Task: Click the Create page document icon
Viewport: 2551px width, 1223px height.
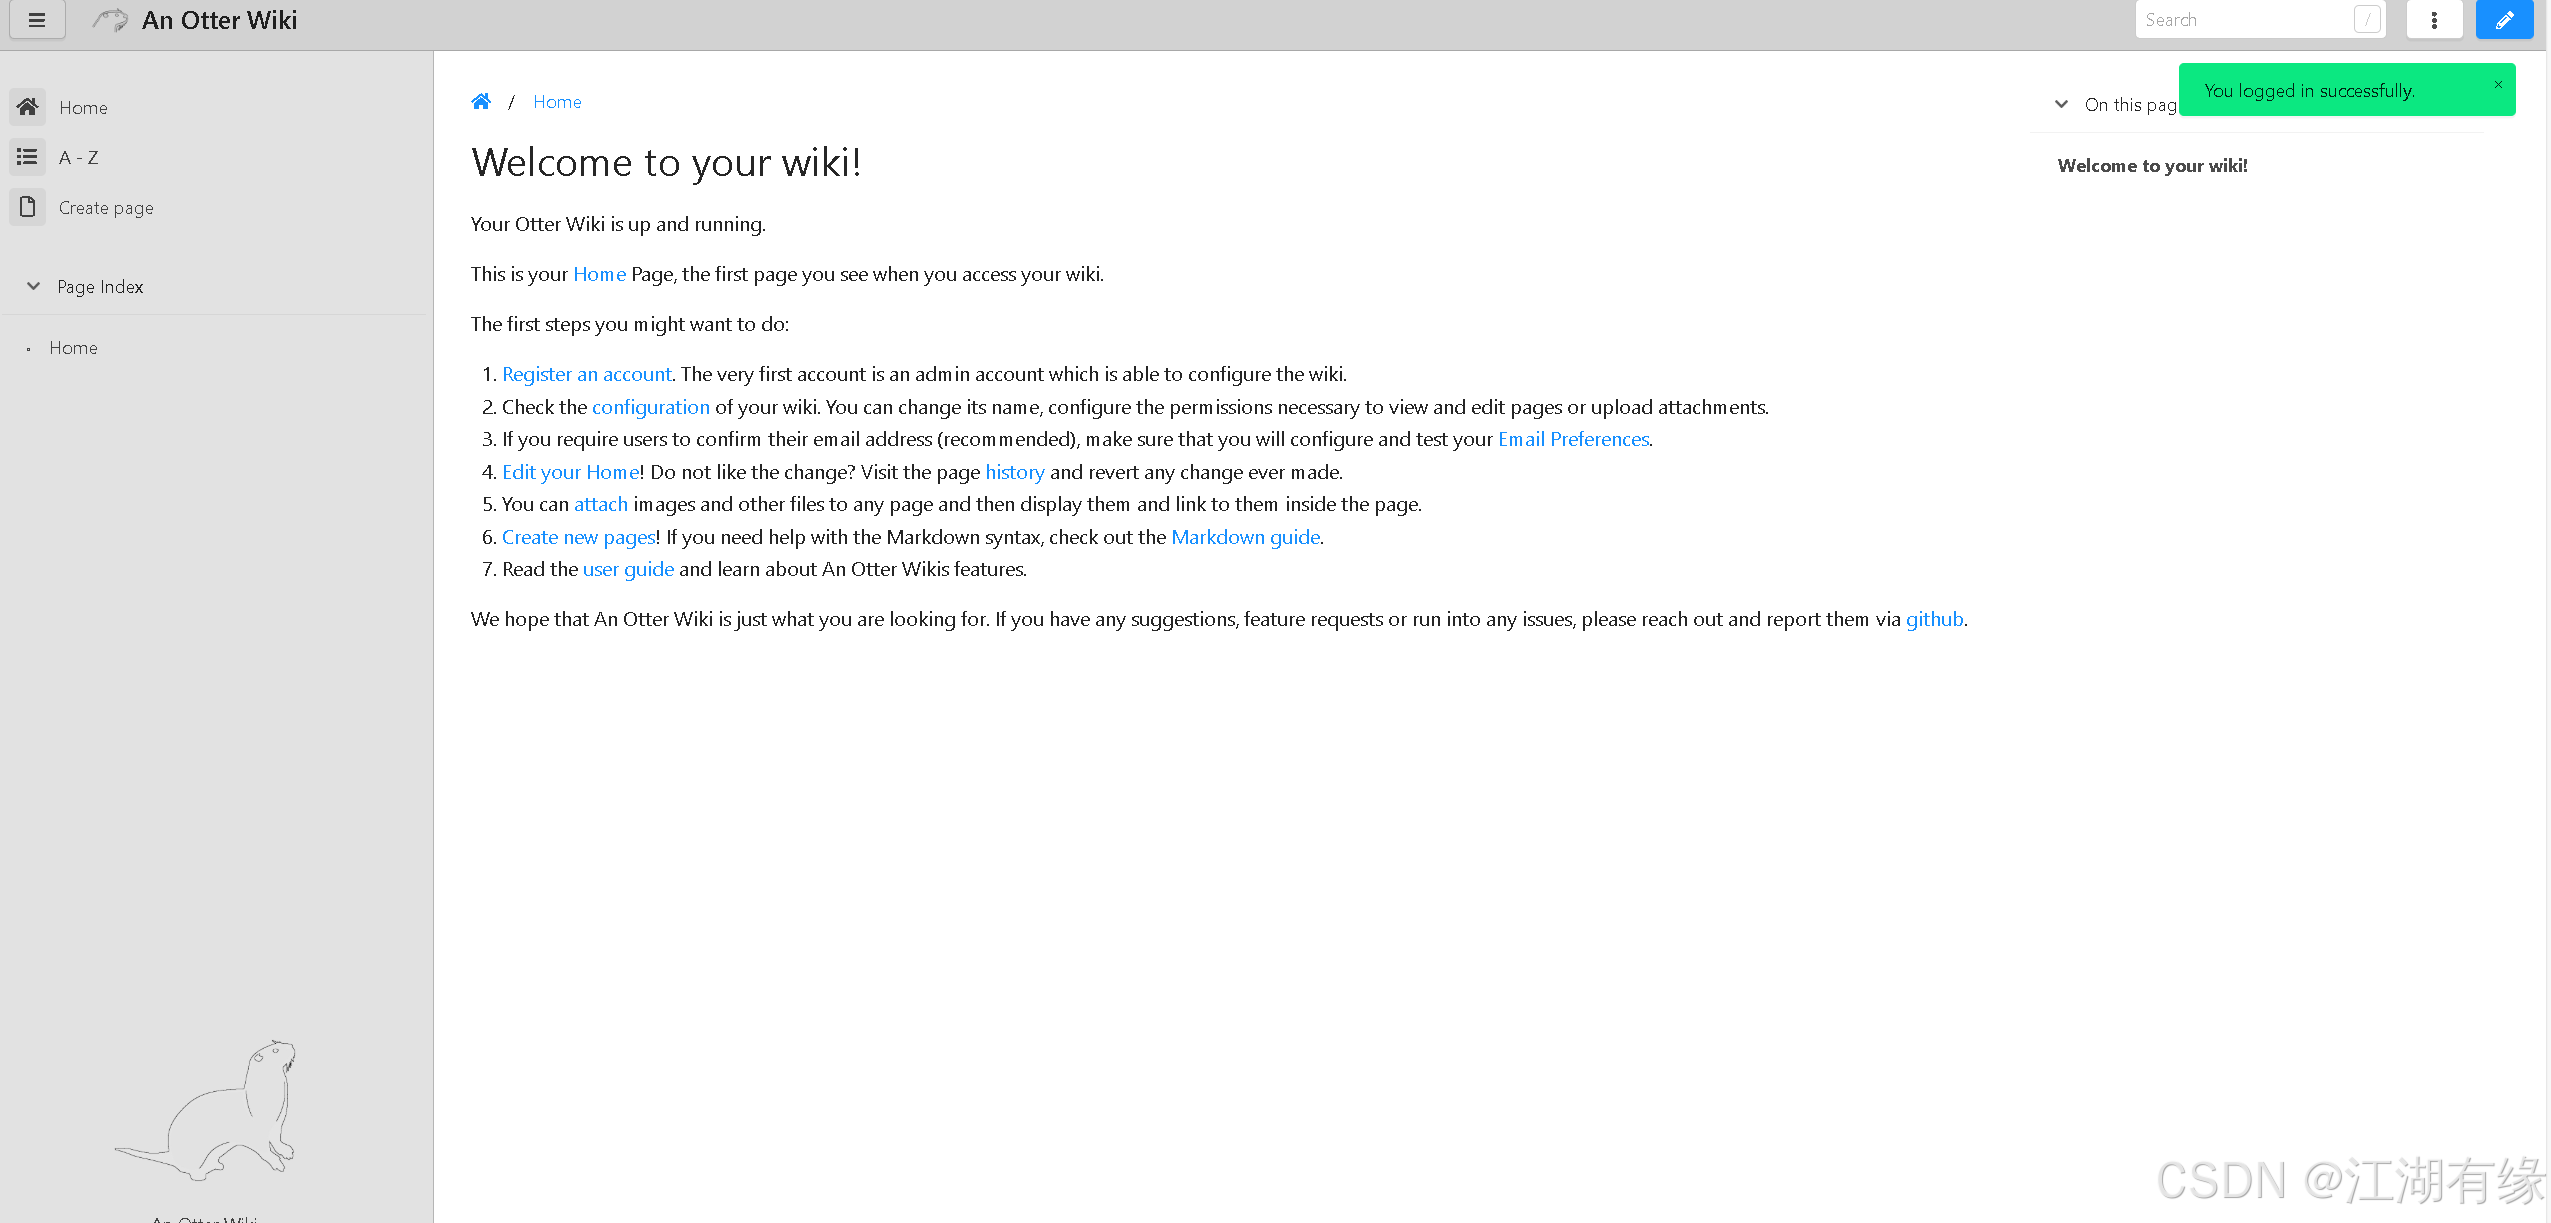Action: pyautogui.click(x=28, y=207)
